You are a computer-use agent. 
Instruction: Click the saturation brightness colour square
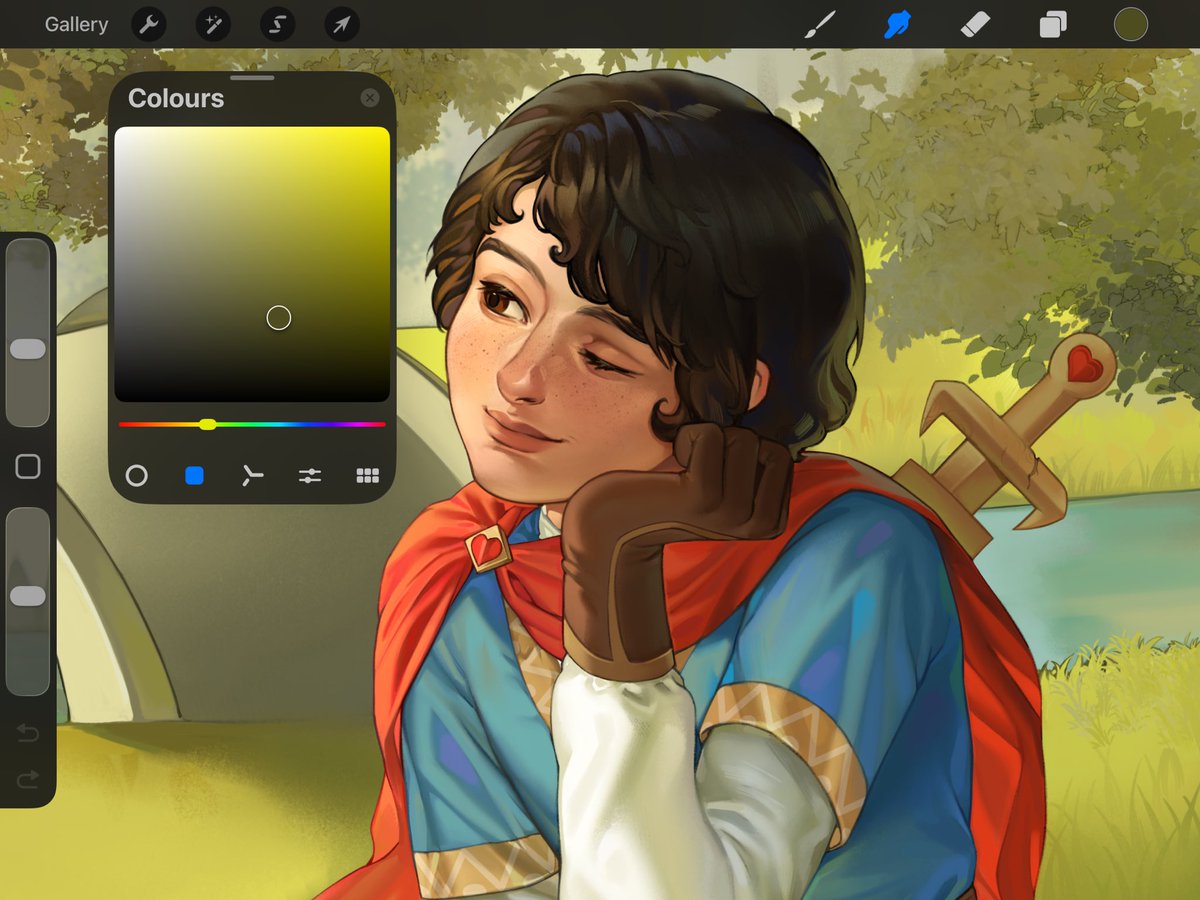coord(252,264)
